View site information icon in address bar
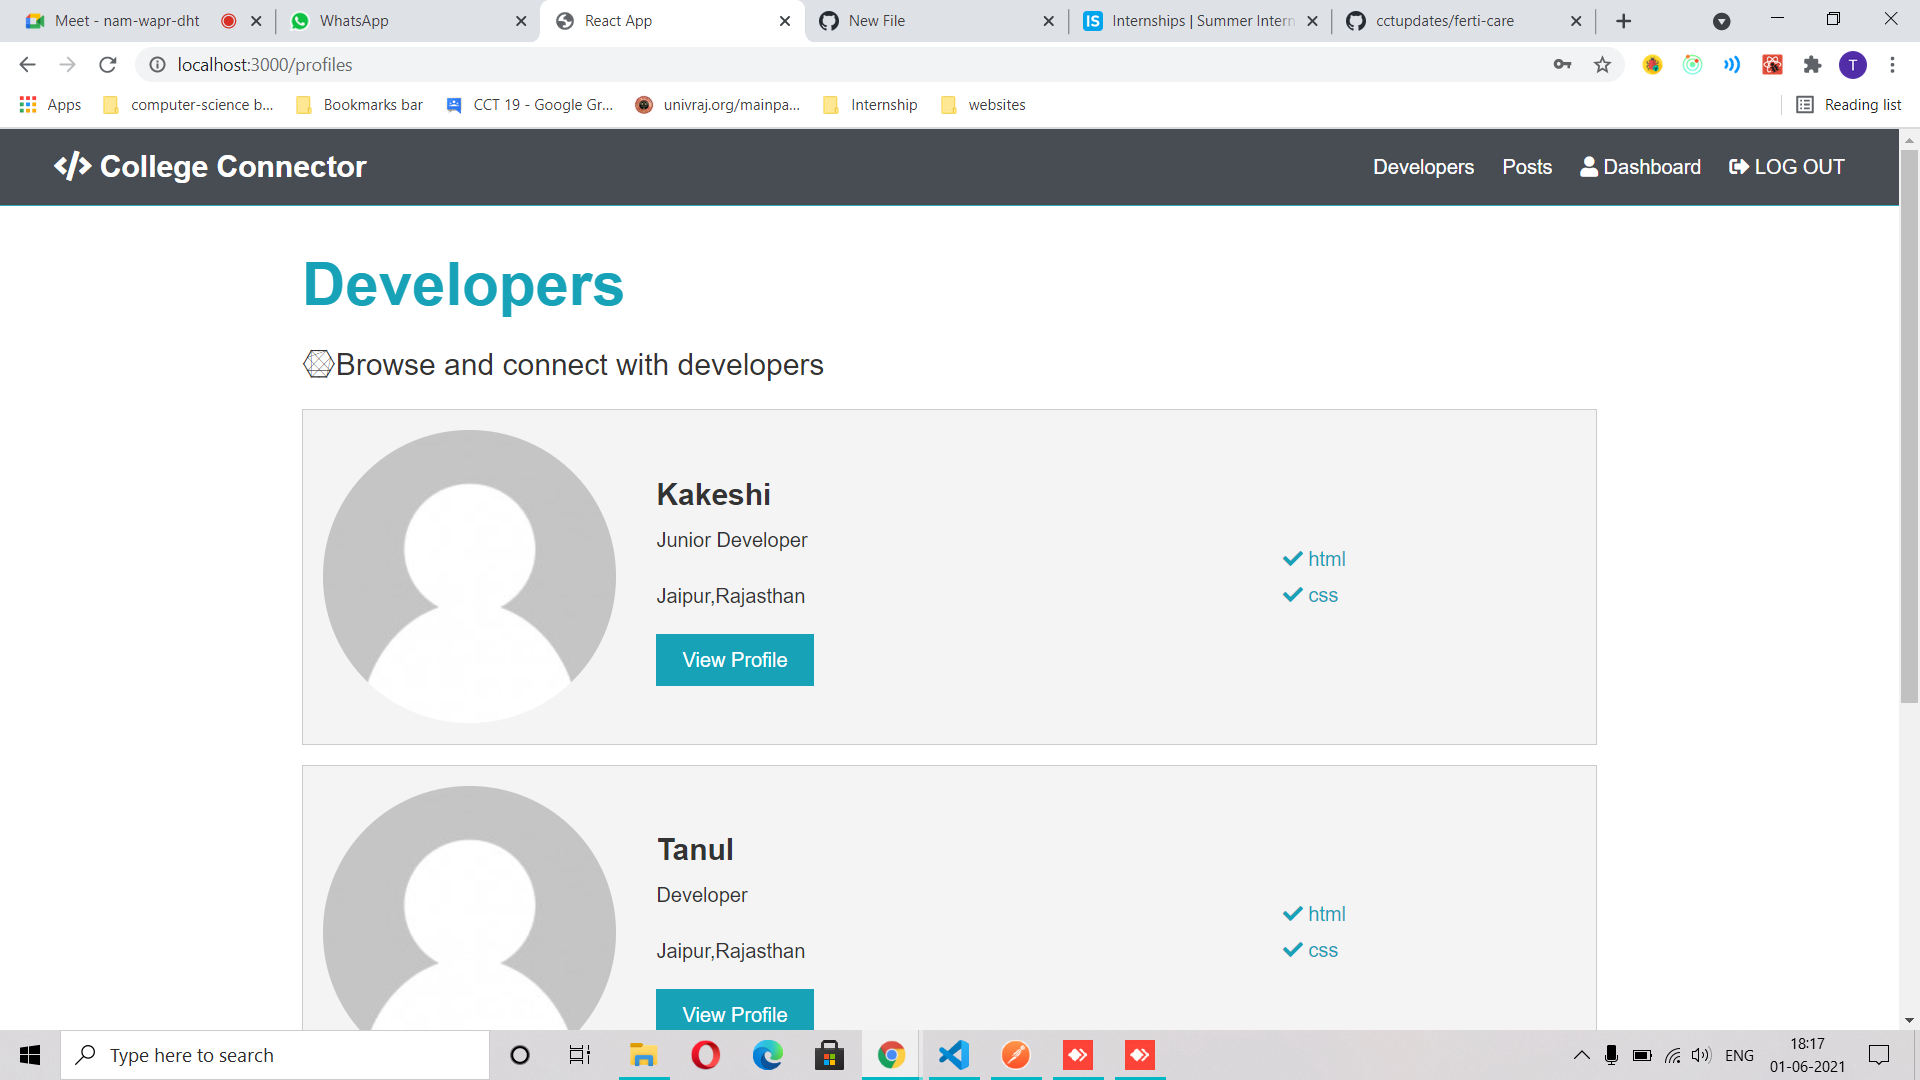 point(157,65)
